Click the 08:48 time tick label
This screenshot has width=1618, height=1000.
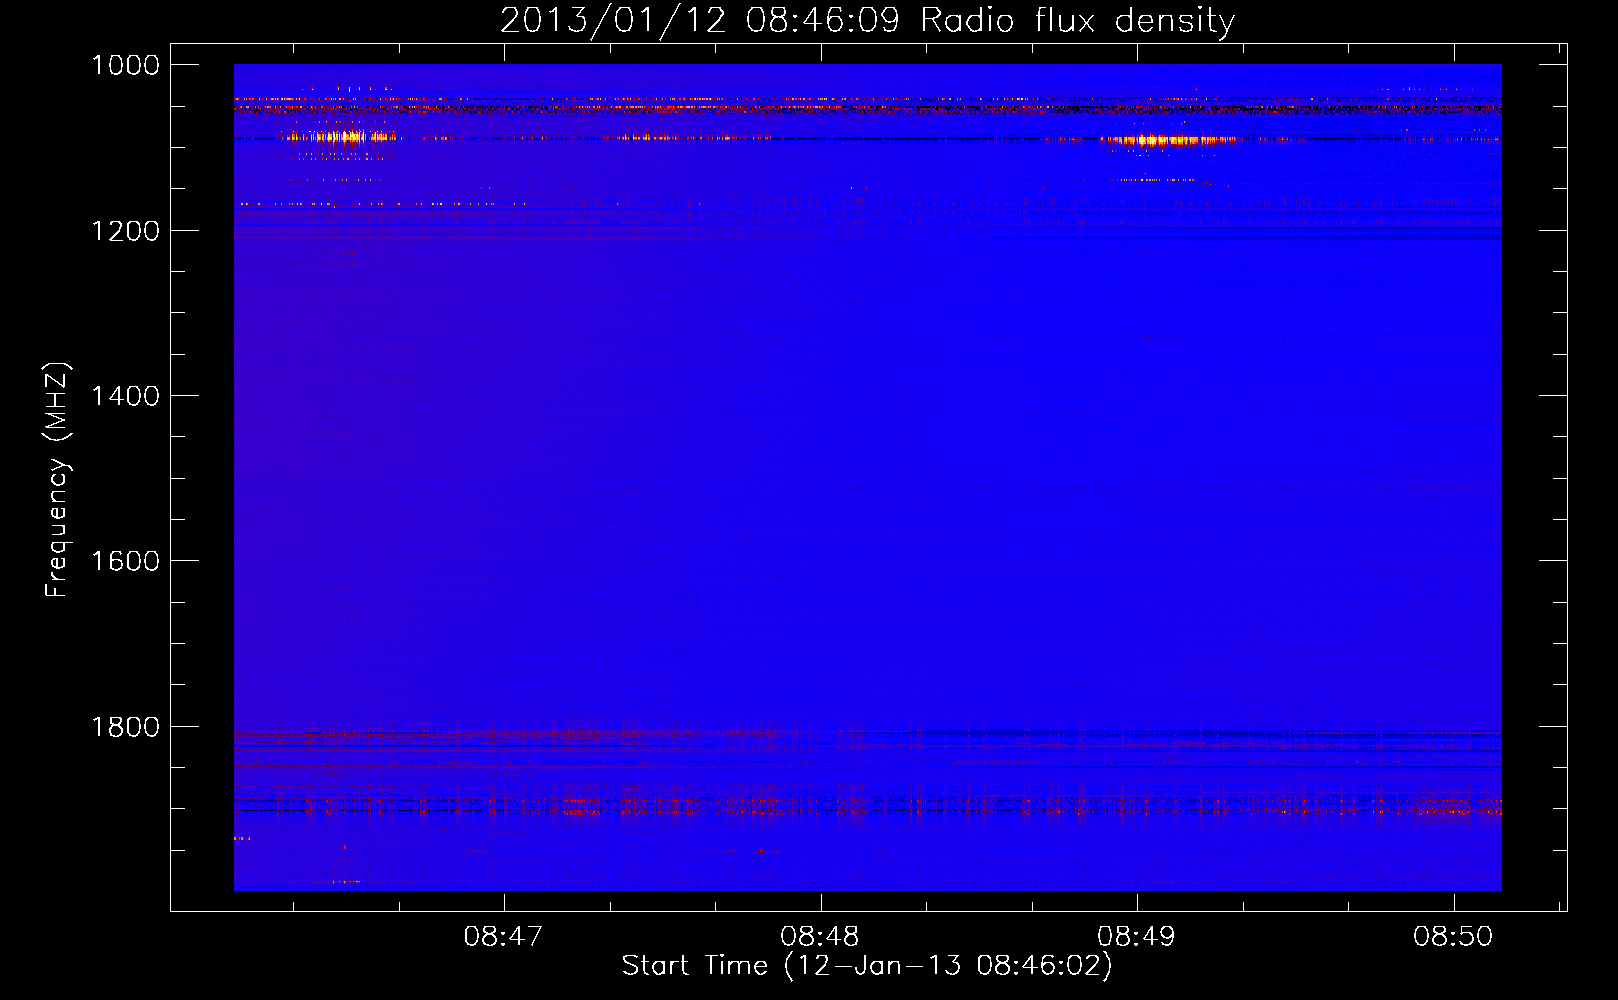(x=820, y=937)
